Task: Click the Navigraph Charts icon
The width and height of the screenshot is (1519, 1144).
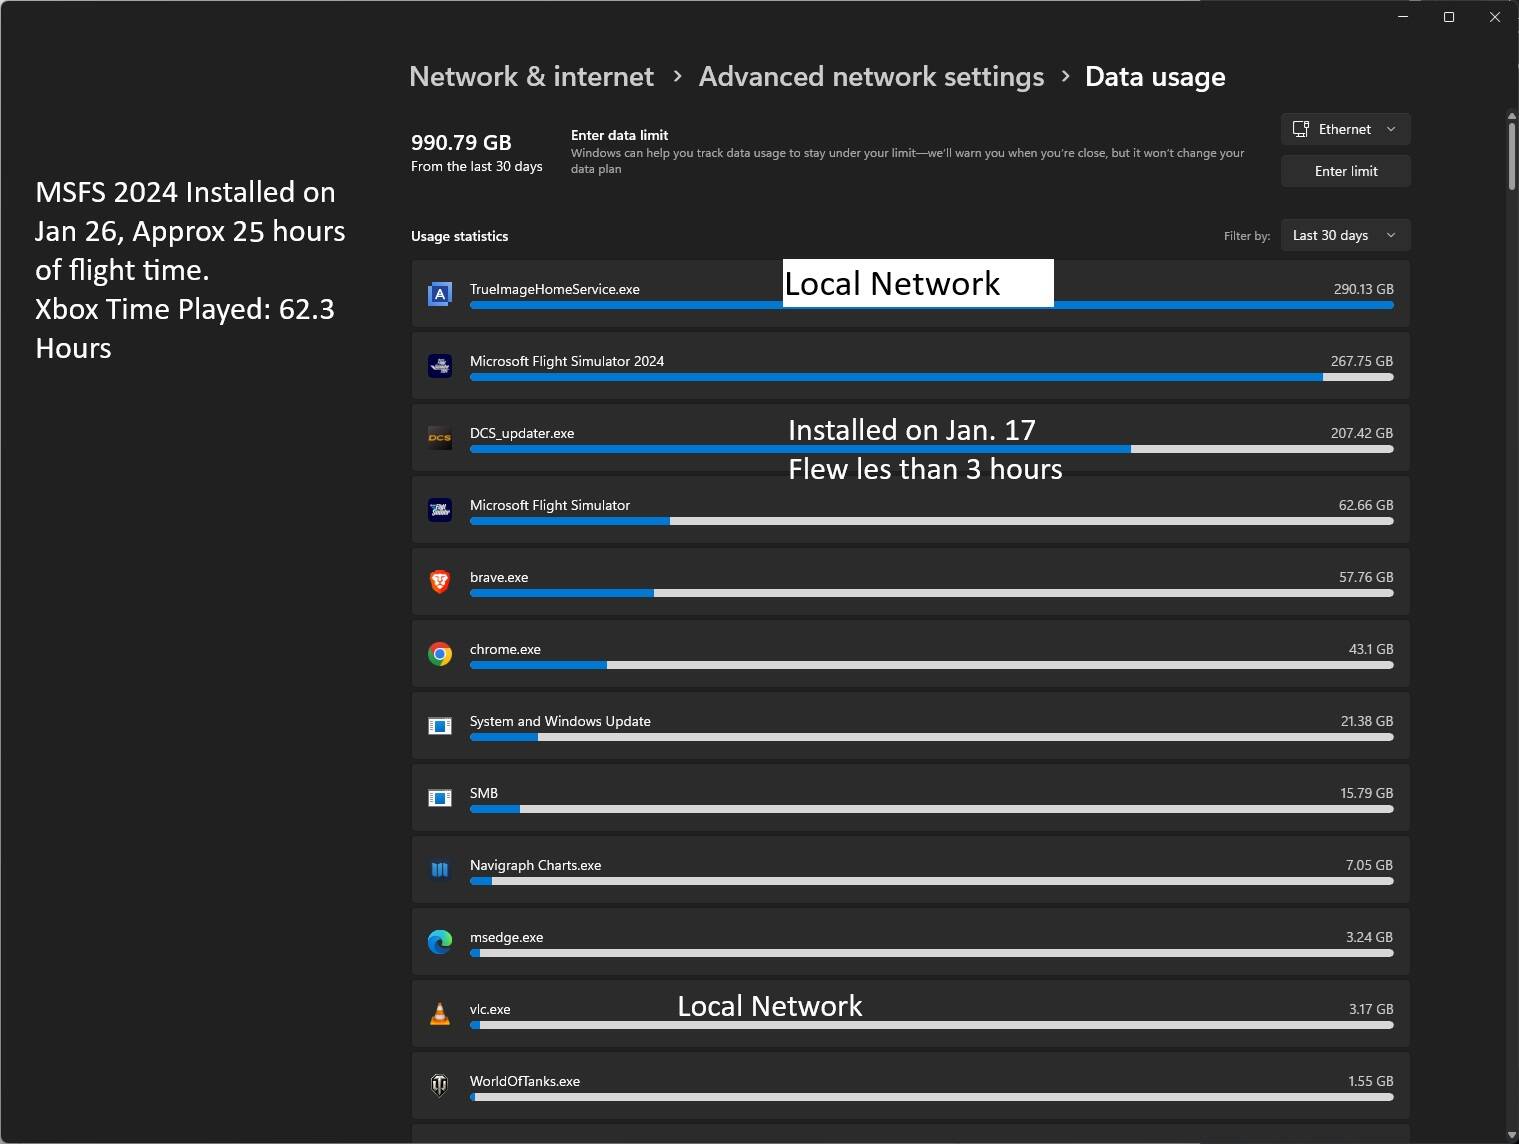Action: pyautogui.click(x=440, y=870)
